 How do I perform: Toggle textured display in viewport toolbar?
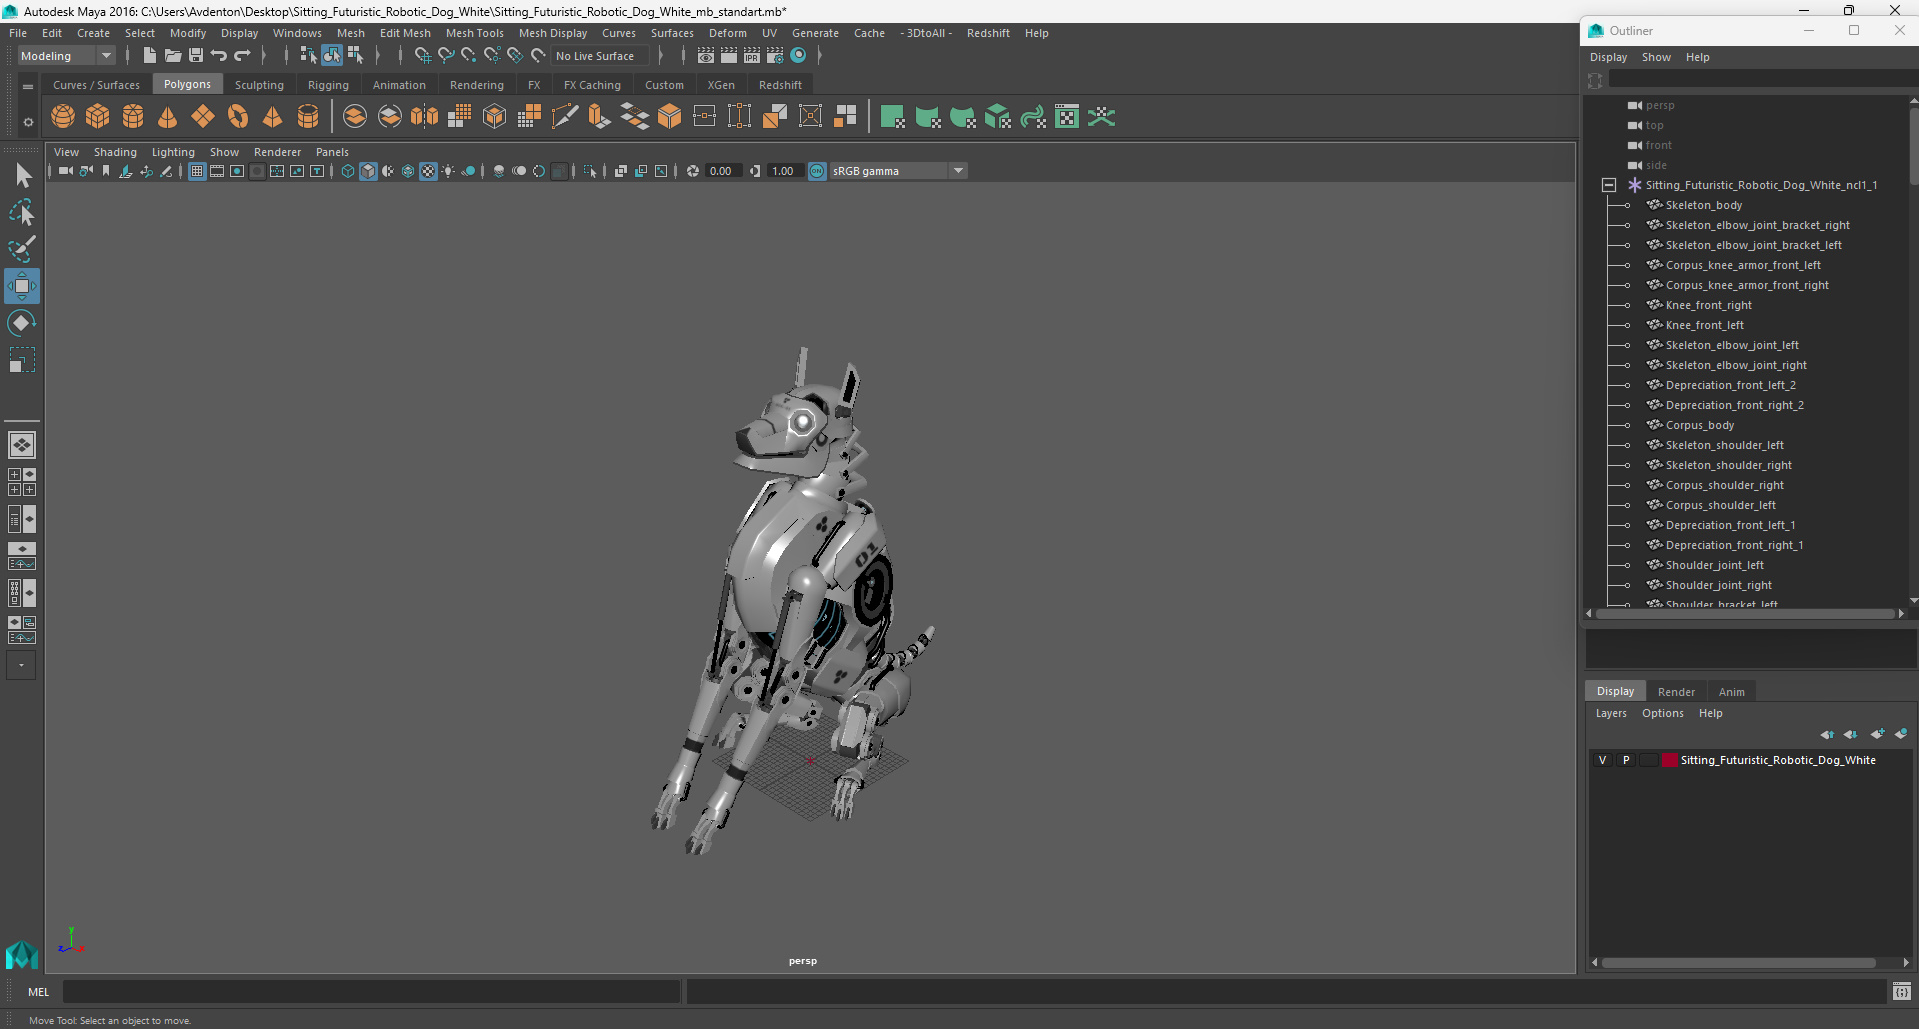click(x=428, y=171)
